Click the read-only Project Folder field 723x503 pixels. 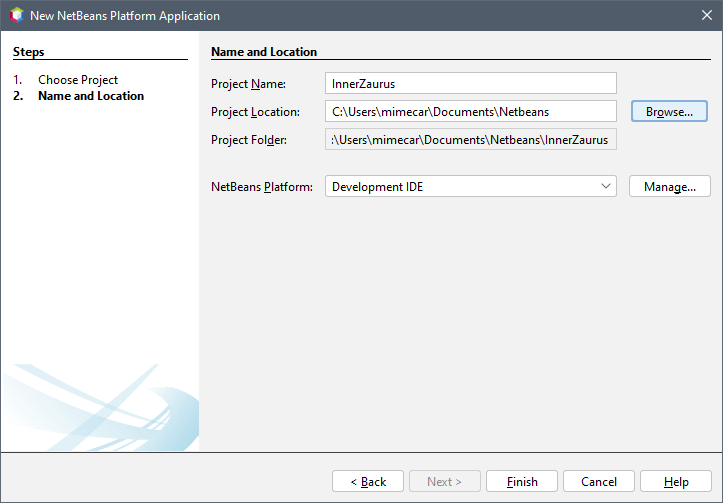coord(470,139)
